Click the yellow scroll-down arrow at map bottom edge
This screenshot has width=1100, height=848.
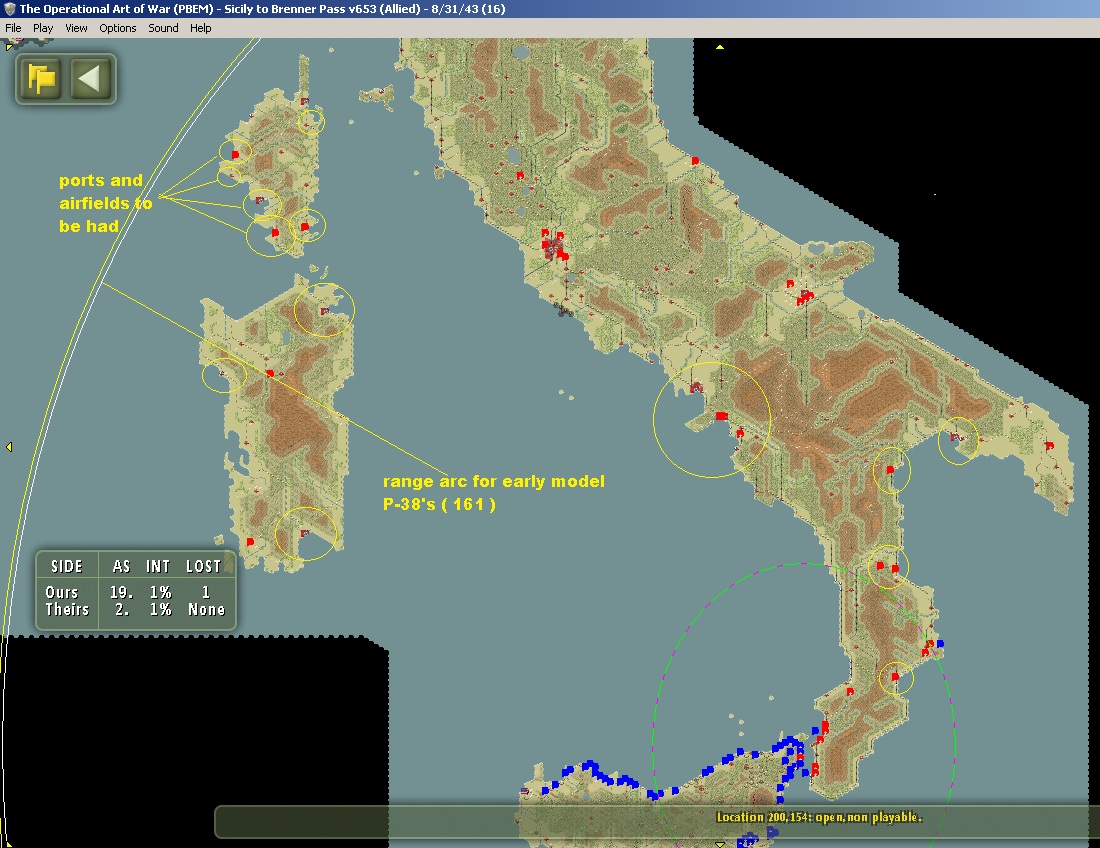click(x=719, y=844)
